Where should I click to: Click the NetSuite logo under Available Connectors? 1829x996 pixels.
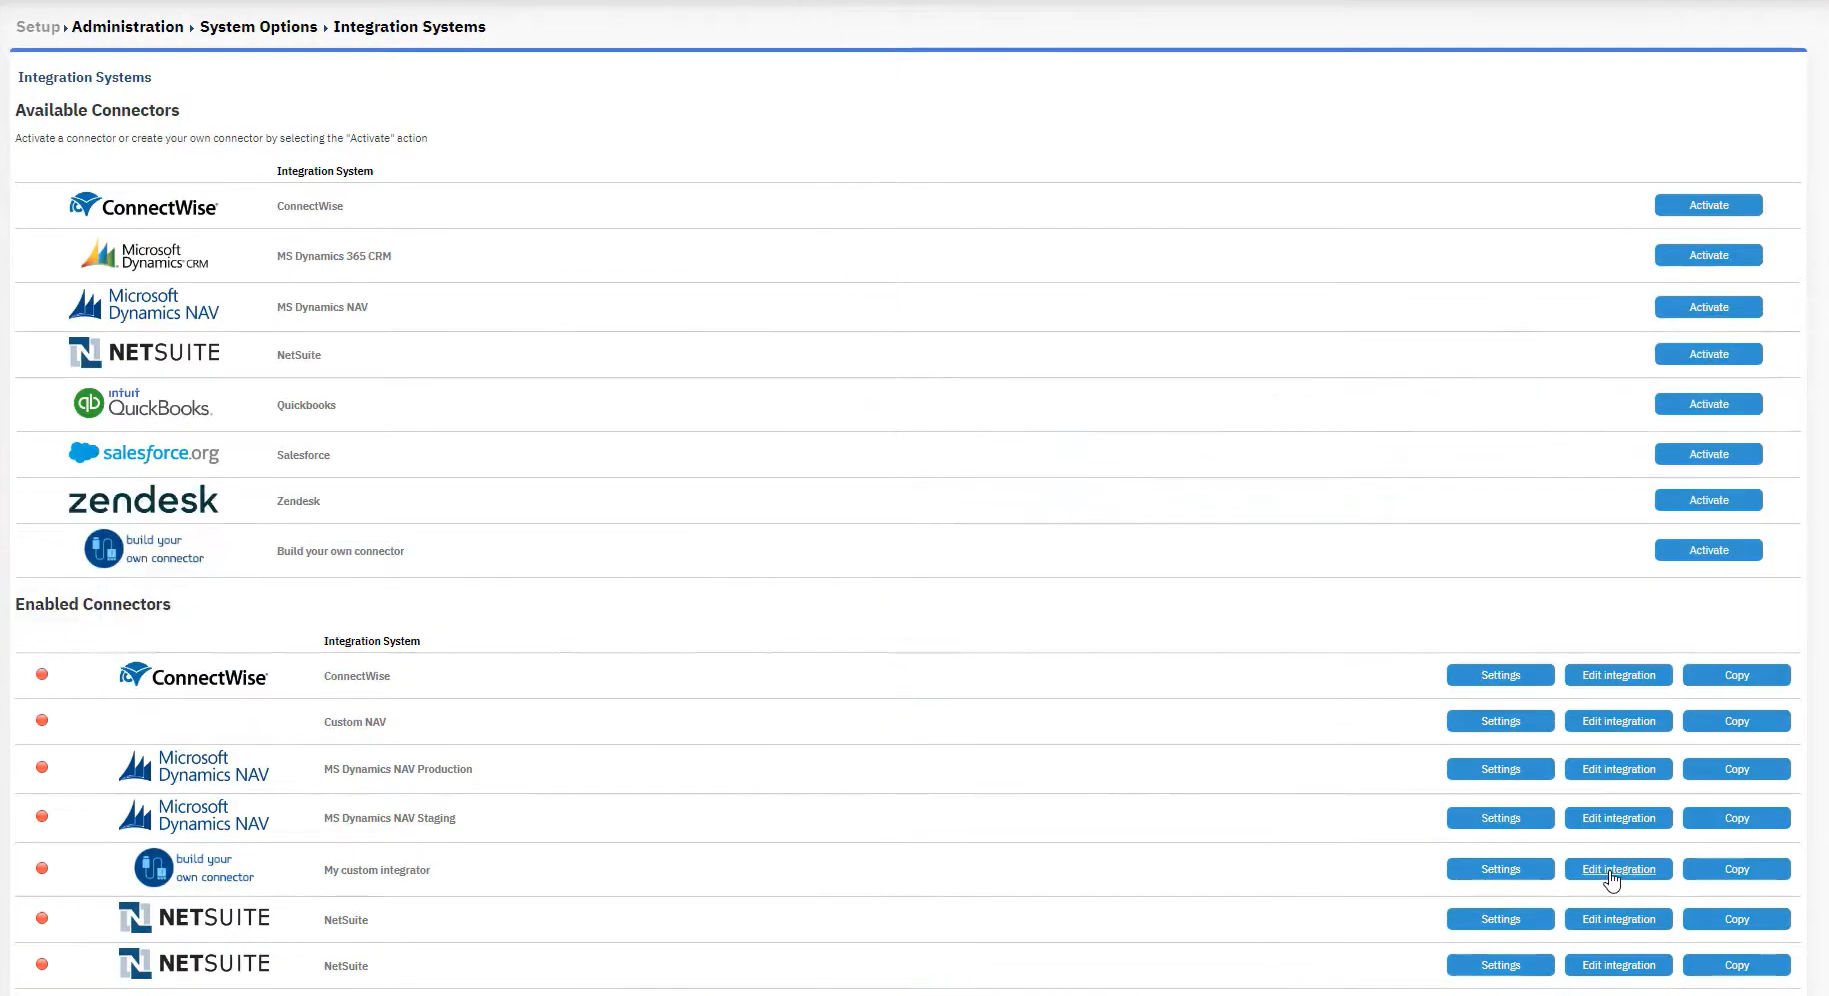click(144, 353)
